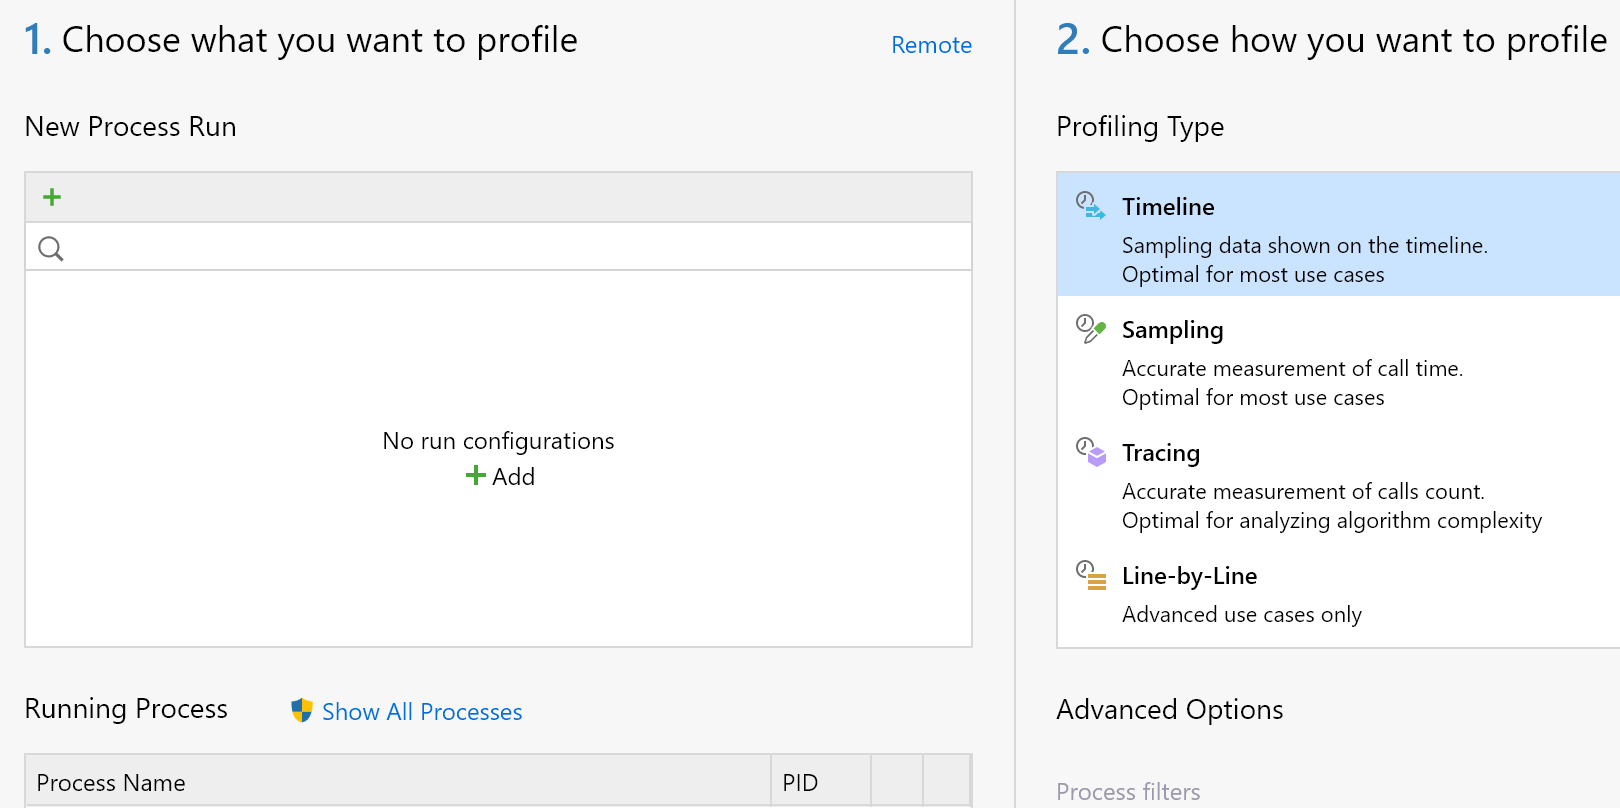Select the Line-by-Line profiling type title
The width and height of the screenshot is (1620, 808).
[1189, 576]
